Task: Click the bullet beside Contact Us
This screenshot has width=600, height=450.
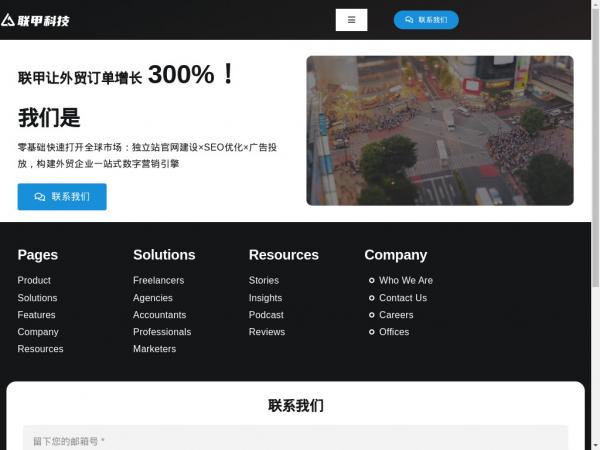Action: [371, 298]
